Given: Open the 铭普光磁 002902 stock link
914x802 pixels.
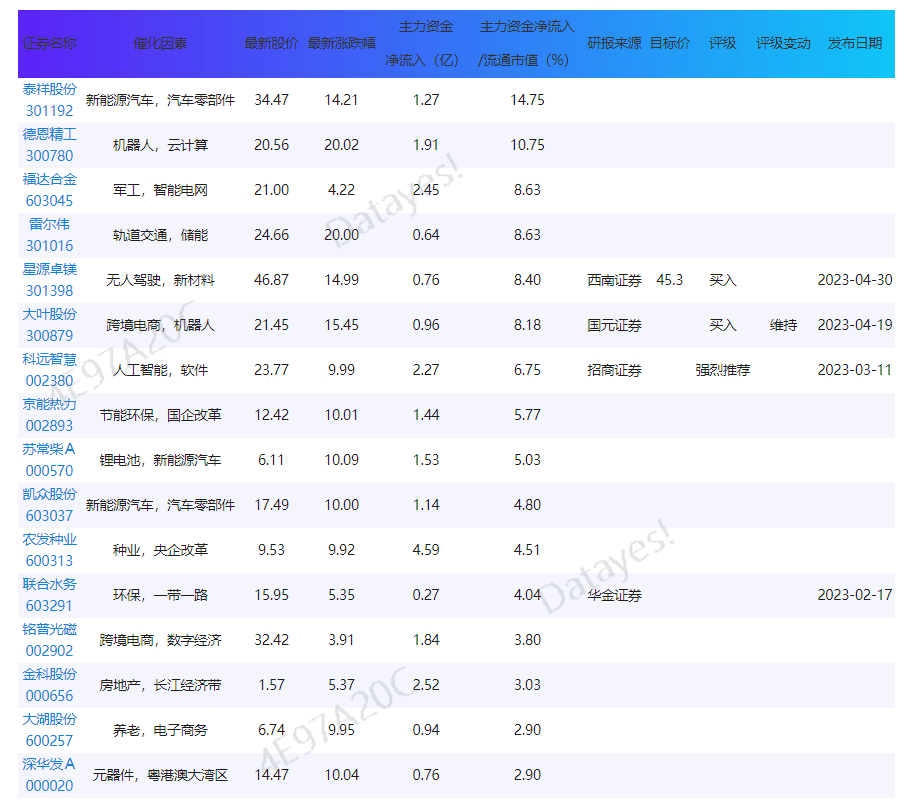Looking at the screenshot, I should pyautogui.click(x=50, y=640).
